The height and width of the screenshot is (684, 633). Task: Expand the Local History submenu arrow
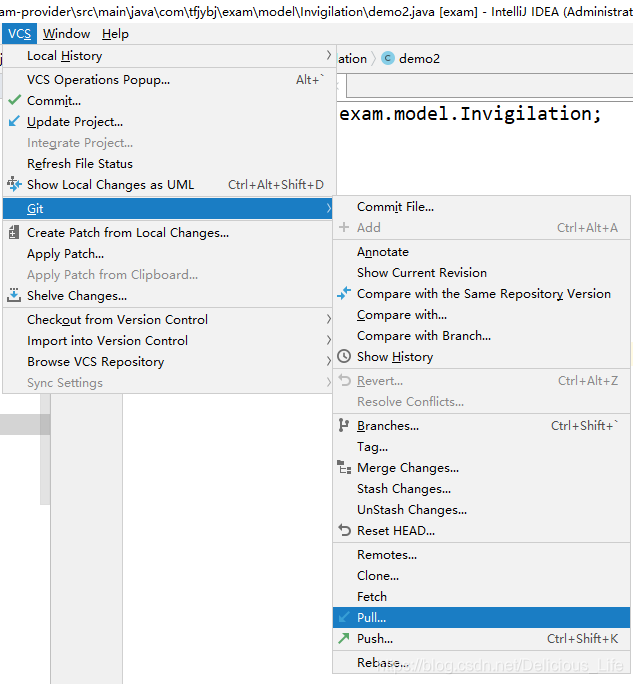328,55
